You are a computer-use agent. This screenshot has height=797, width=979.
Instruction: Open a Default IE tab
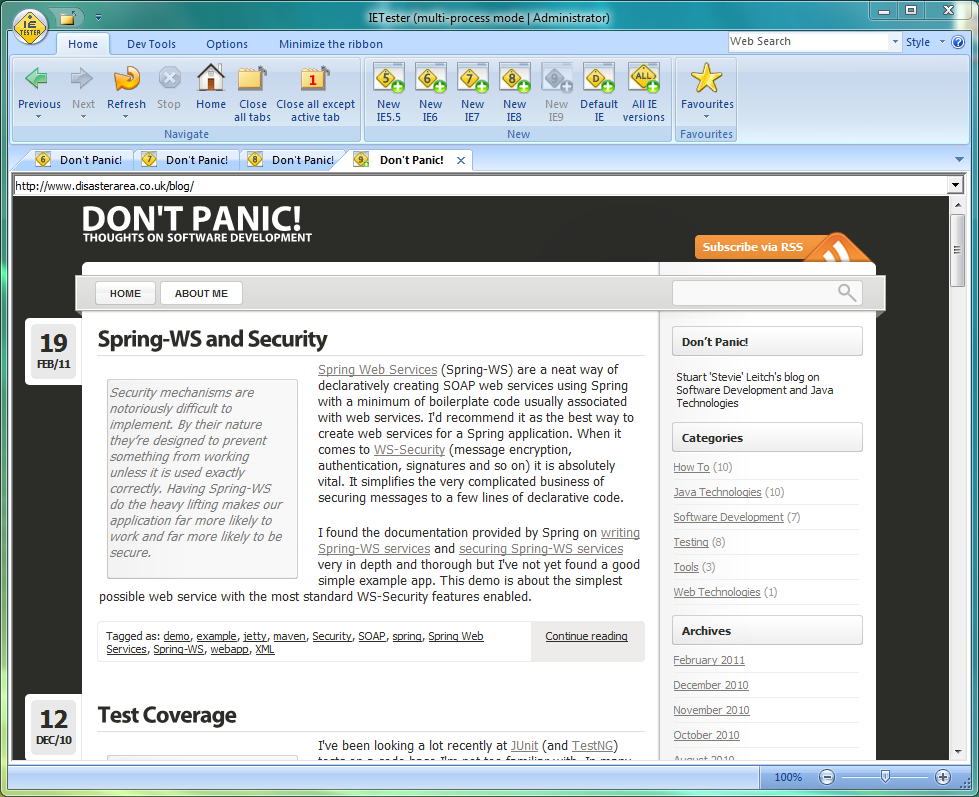[599, 79]
